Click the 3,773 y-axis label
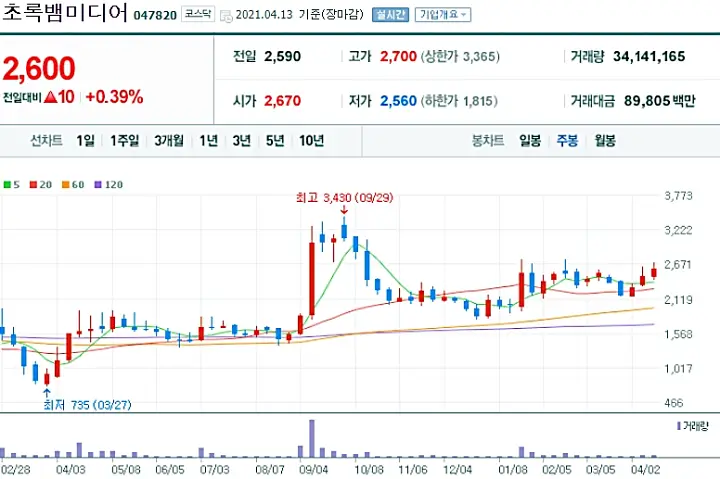 (678, 196)
